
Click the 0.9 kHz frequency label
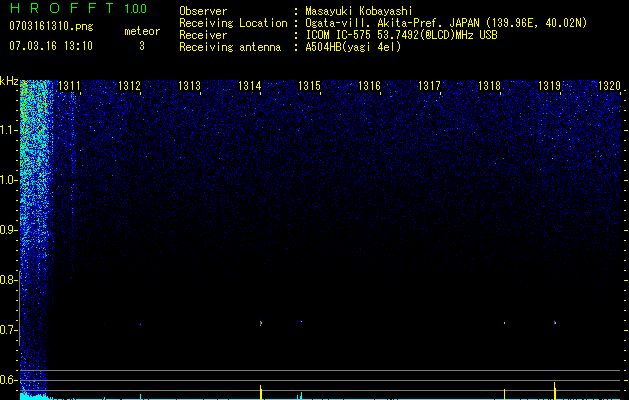pos(8,230)
